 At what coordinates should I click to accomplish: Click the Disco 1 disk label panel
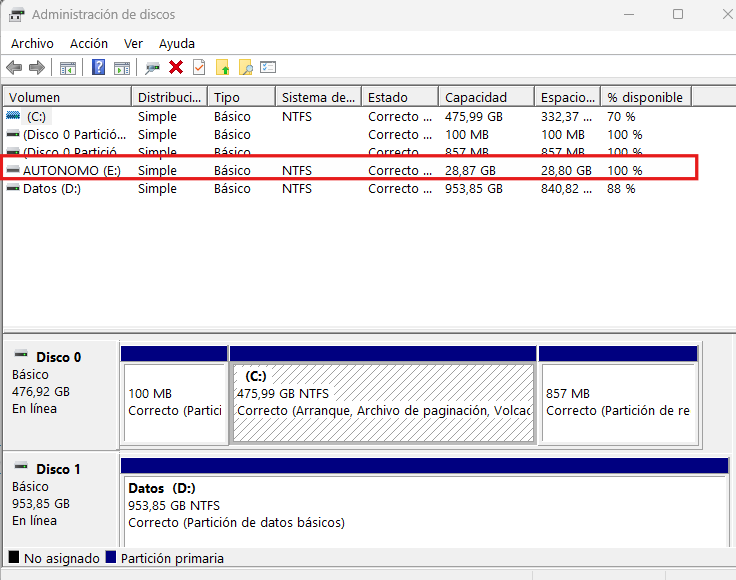point(60,500)
